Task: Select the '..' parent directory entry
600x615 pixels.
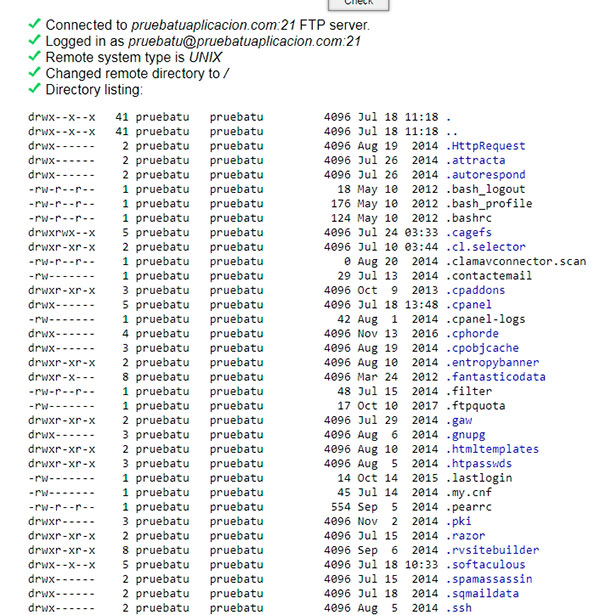Action: click(452, 132)
